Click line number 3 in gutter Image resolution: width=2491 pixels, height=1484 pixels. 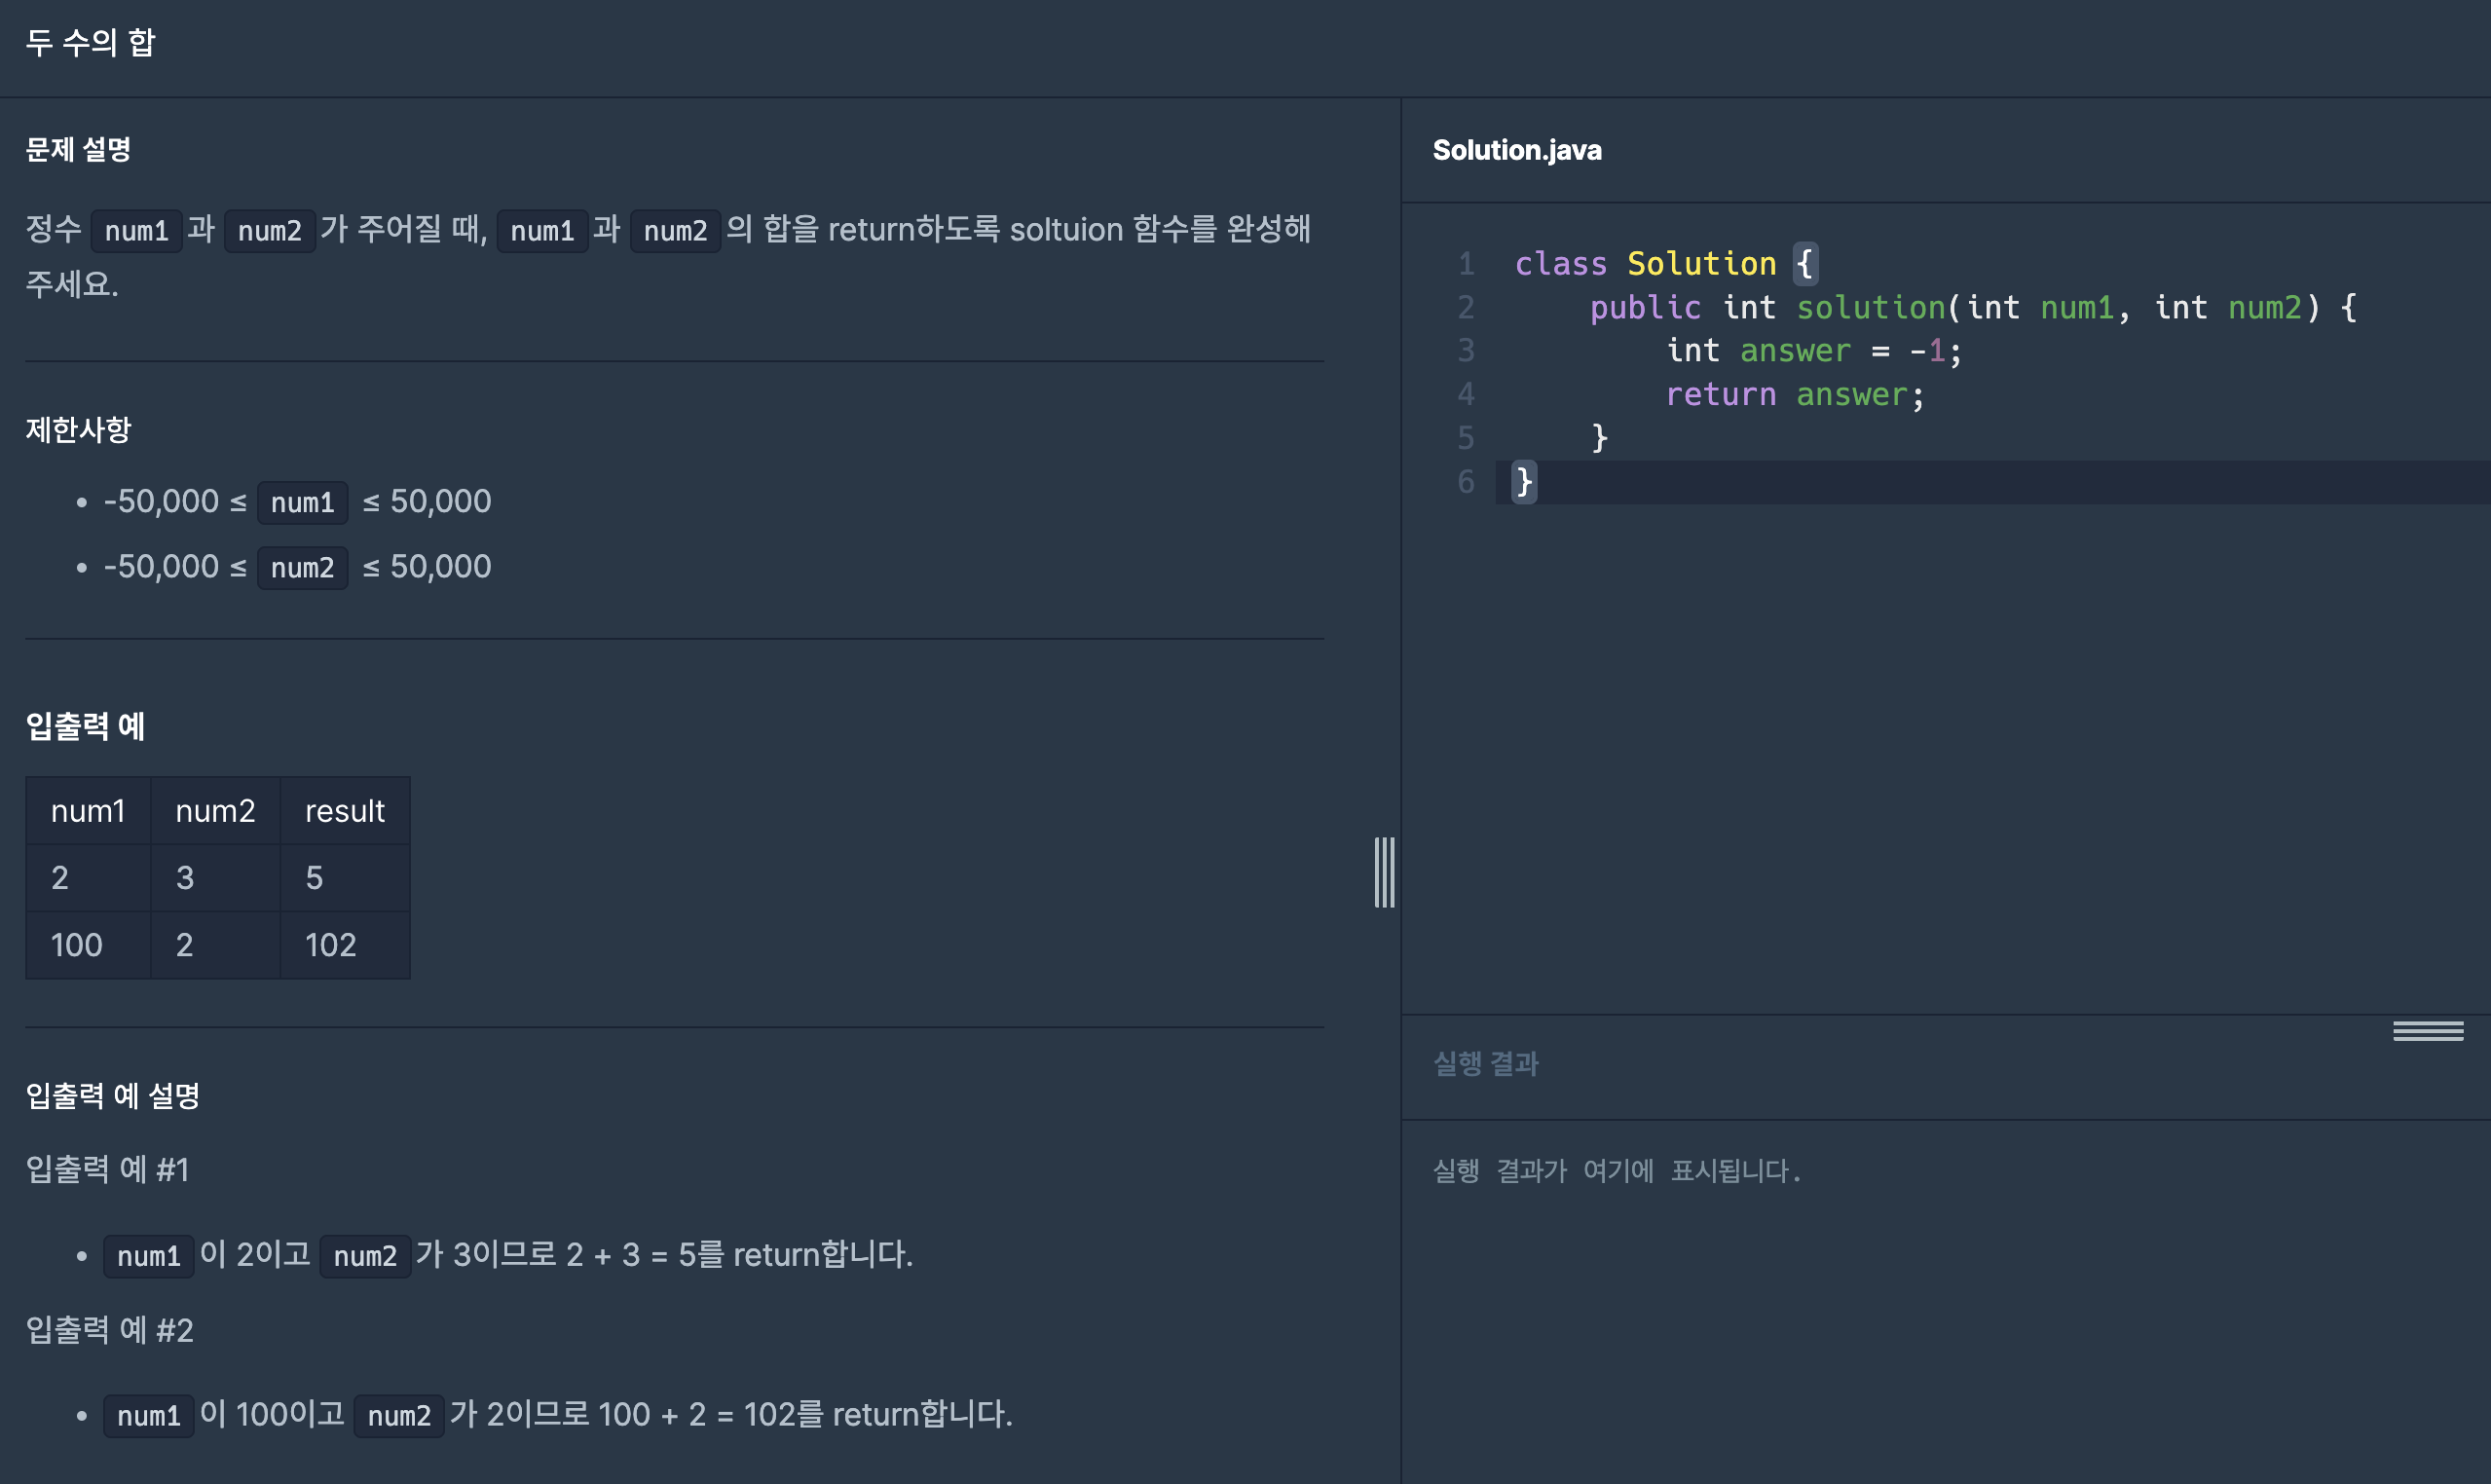(x=1465, y=351)
